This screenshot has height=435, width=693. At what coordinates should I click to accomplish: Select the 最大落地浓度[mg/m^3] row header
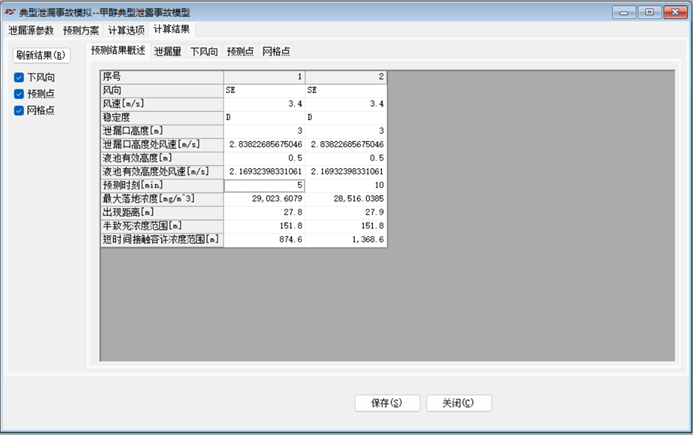point(162,199)
